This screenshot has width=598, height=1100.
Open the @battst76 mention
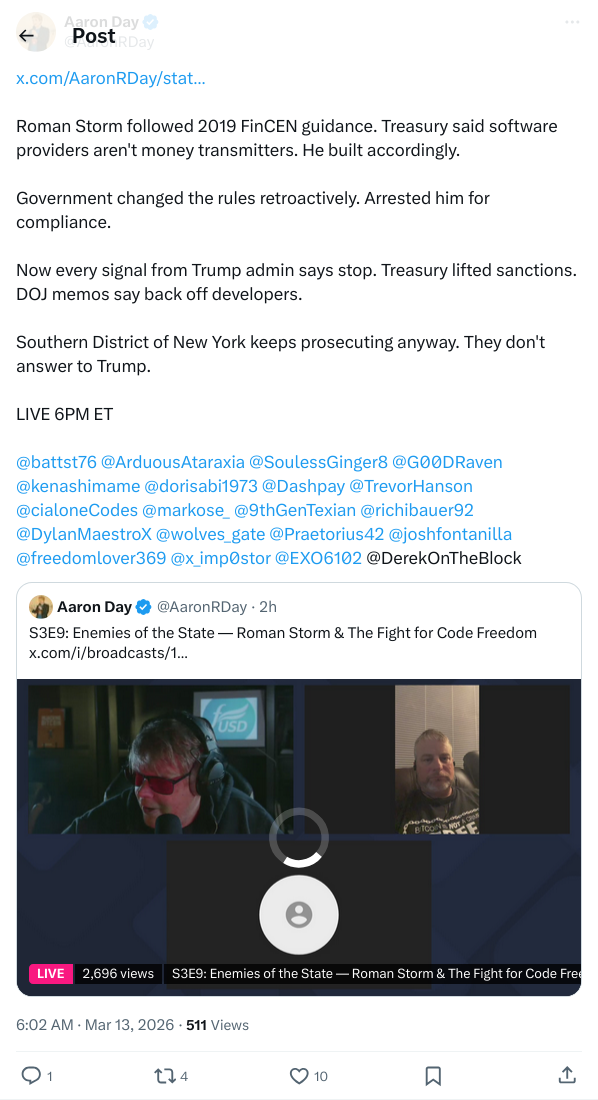coord(56,462)
